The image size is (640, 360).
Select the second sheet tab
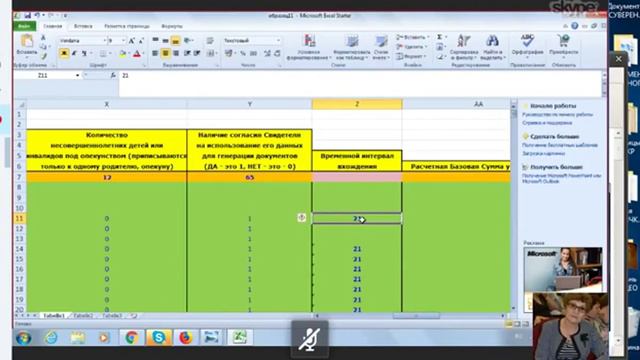coord(83,316)
